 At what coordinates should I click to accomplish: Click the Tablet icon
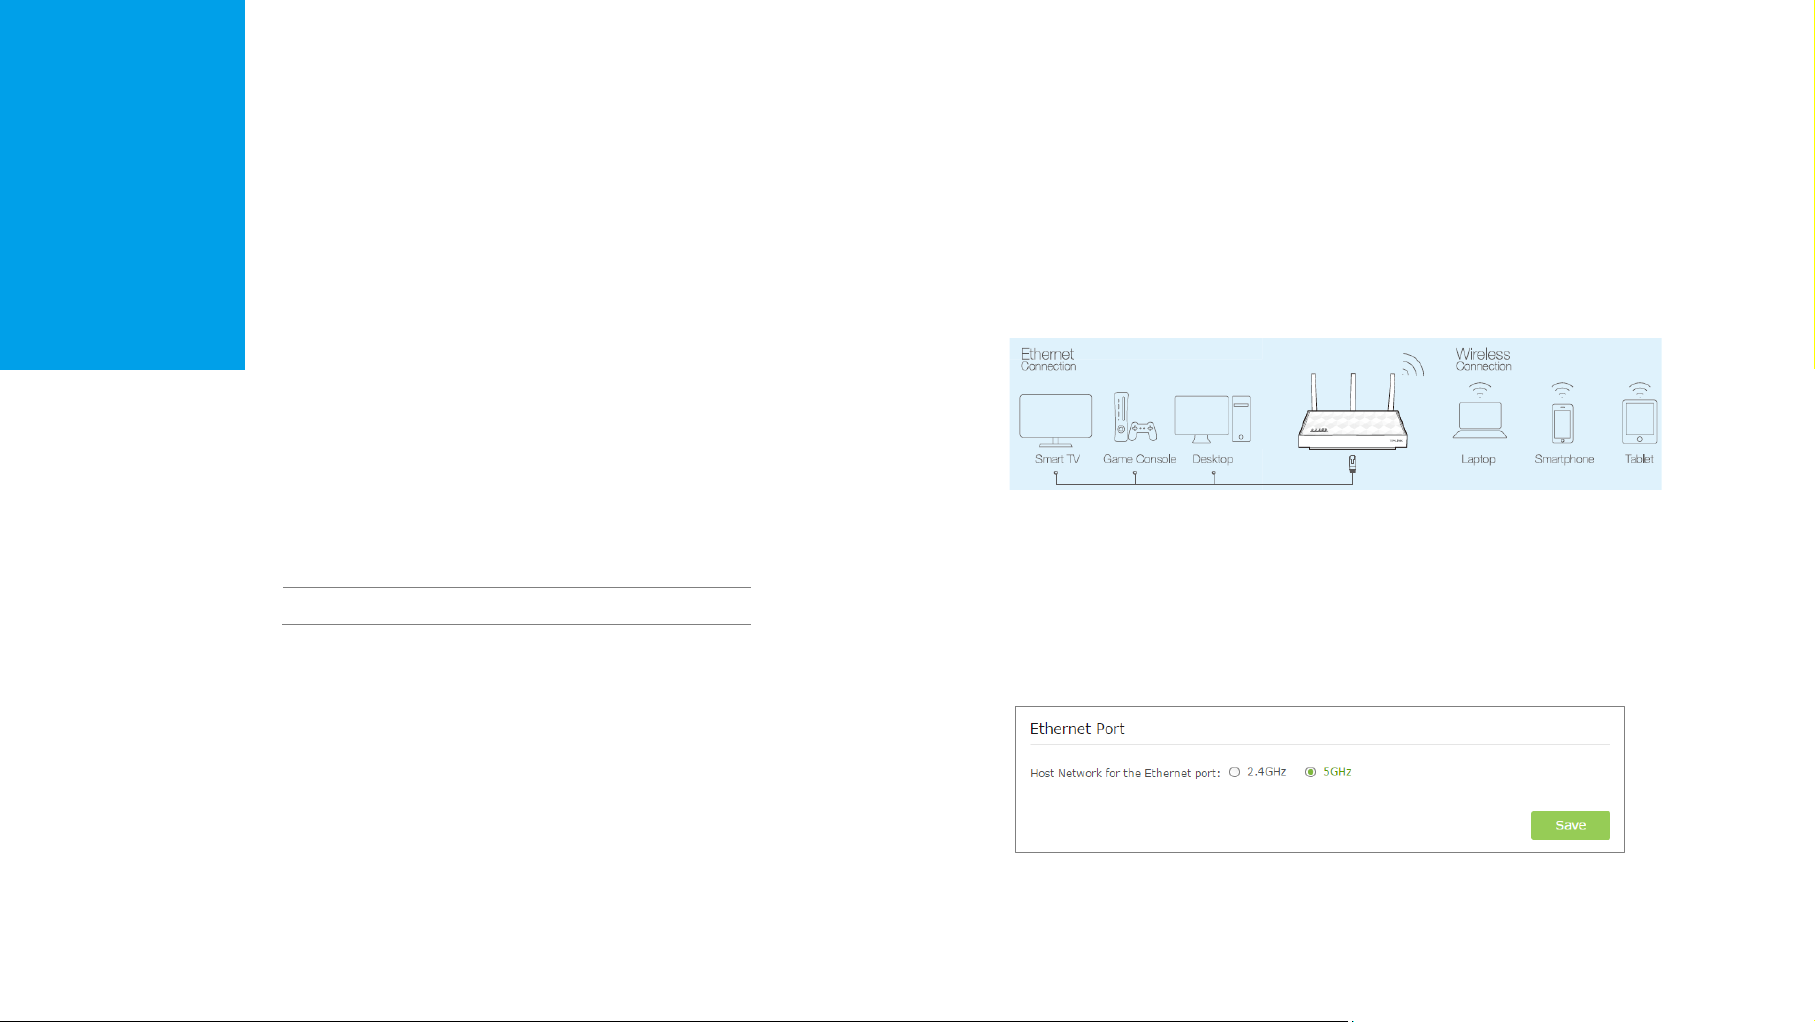tap(1639, 422)
